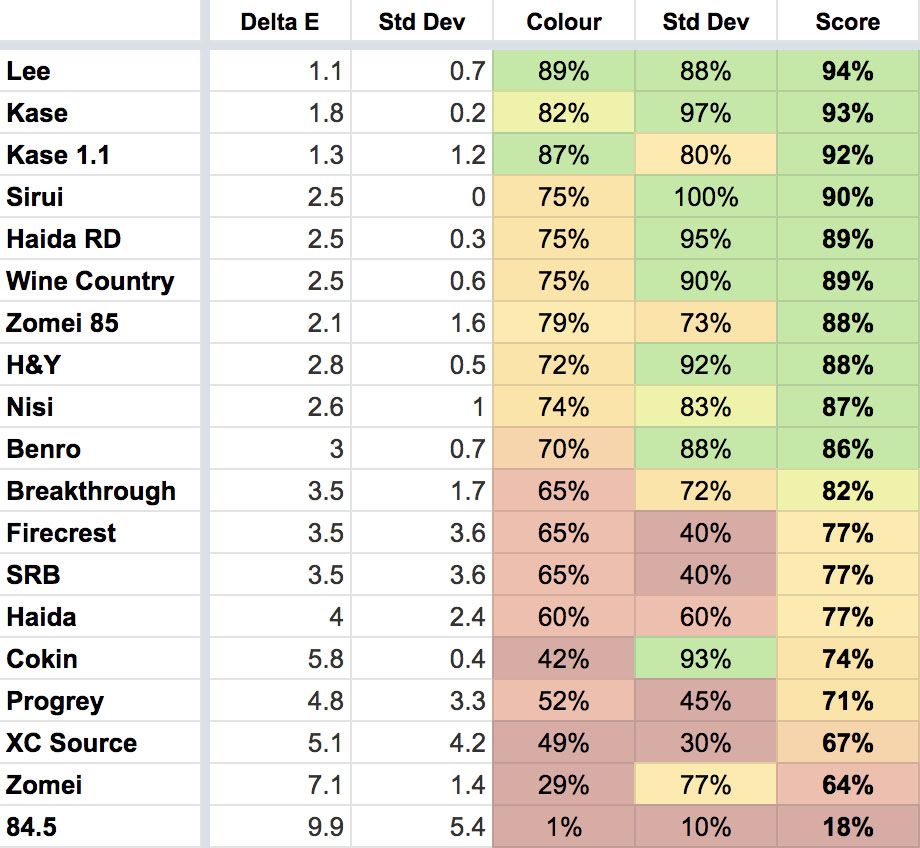
Task: Click the Score column header
Action: point(848,22)
